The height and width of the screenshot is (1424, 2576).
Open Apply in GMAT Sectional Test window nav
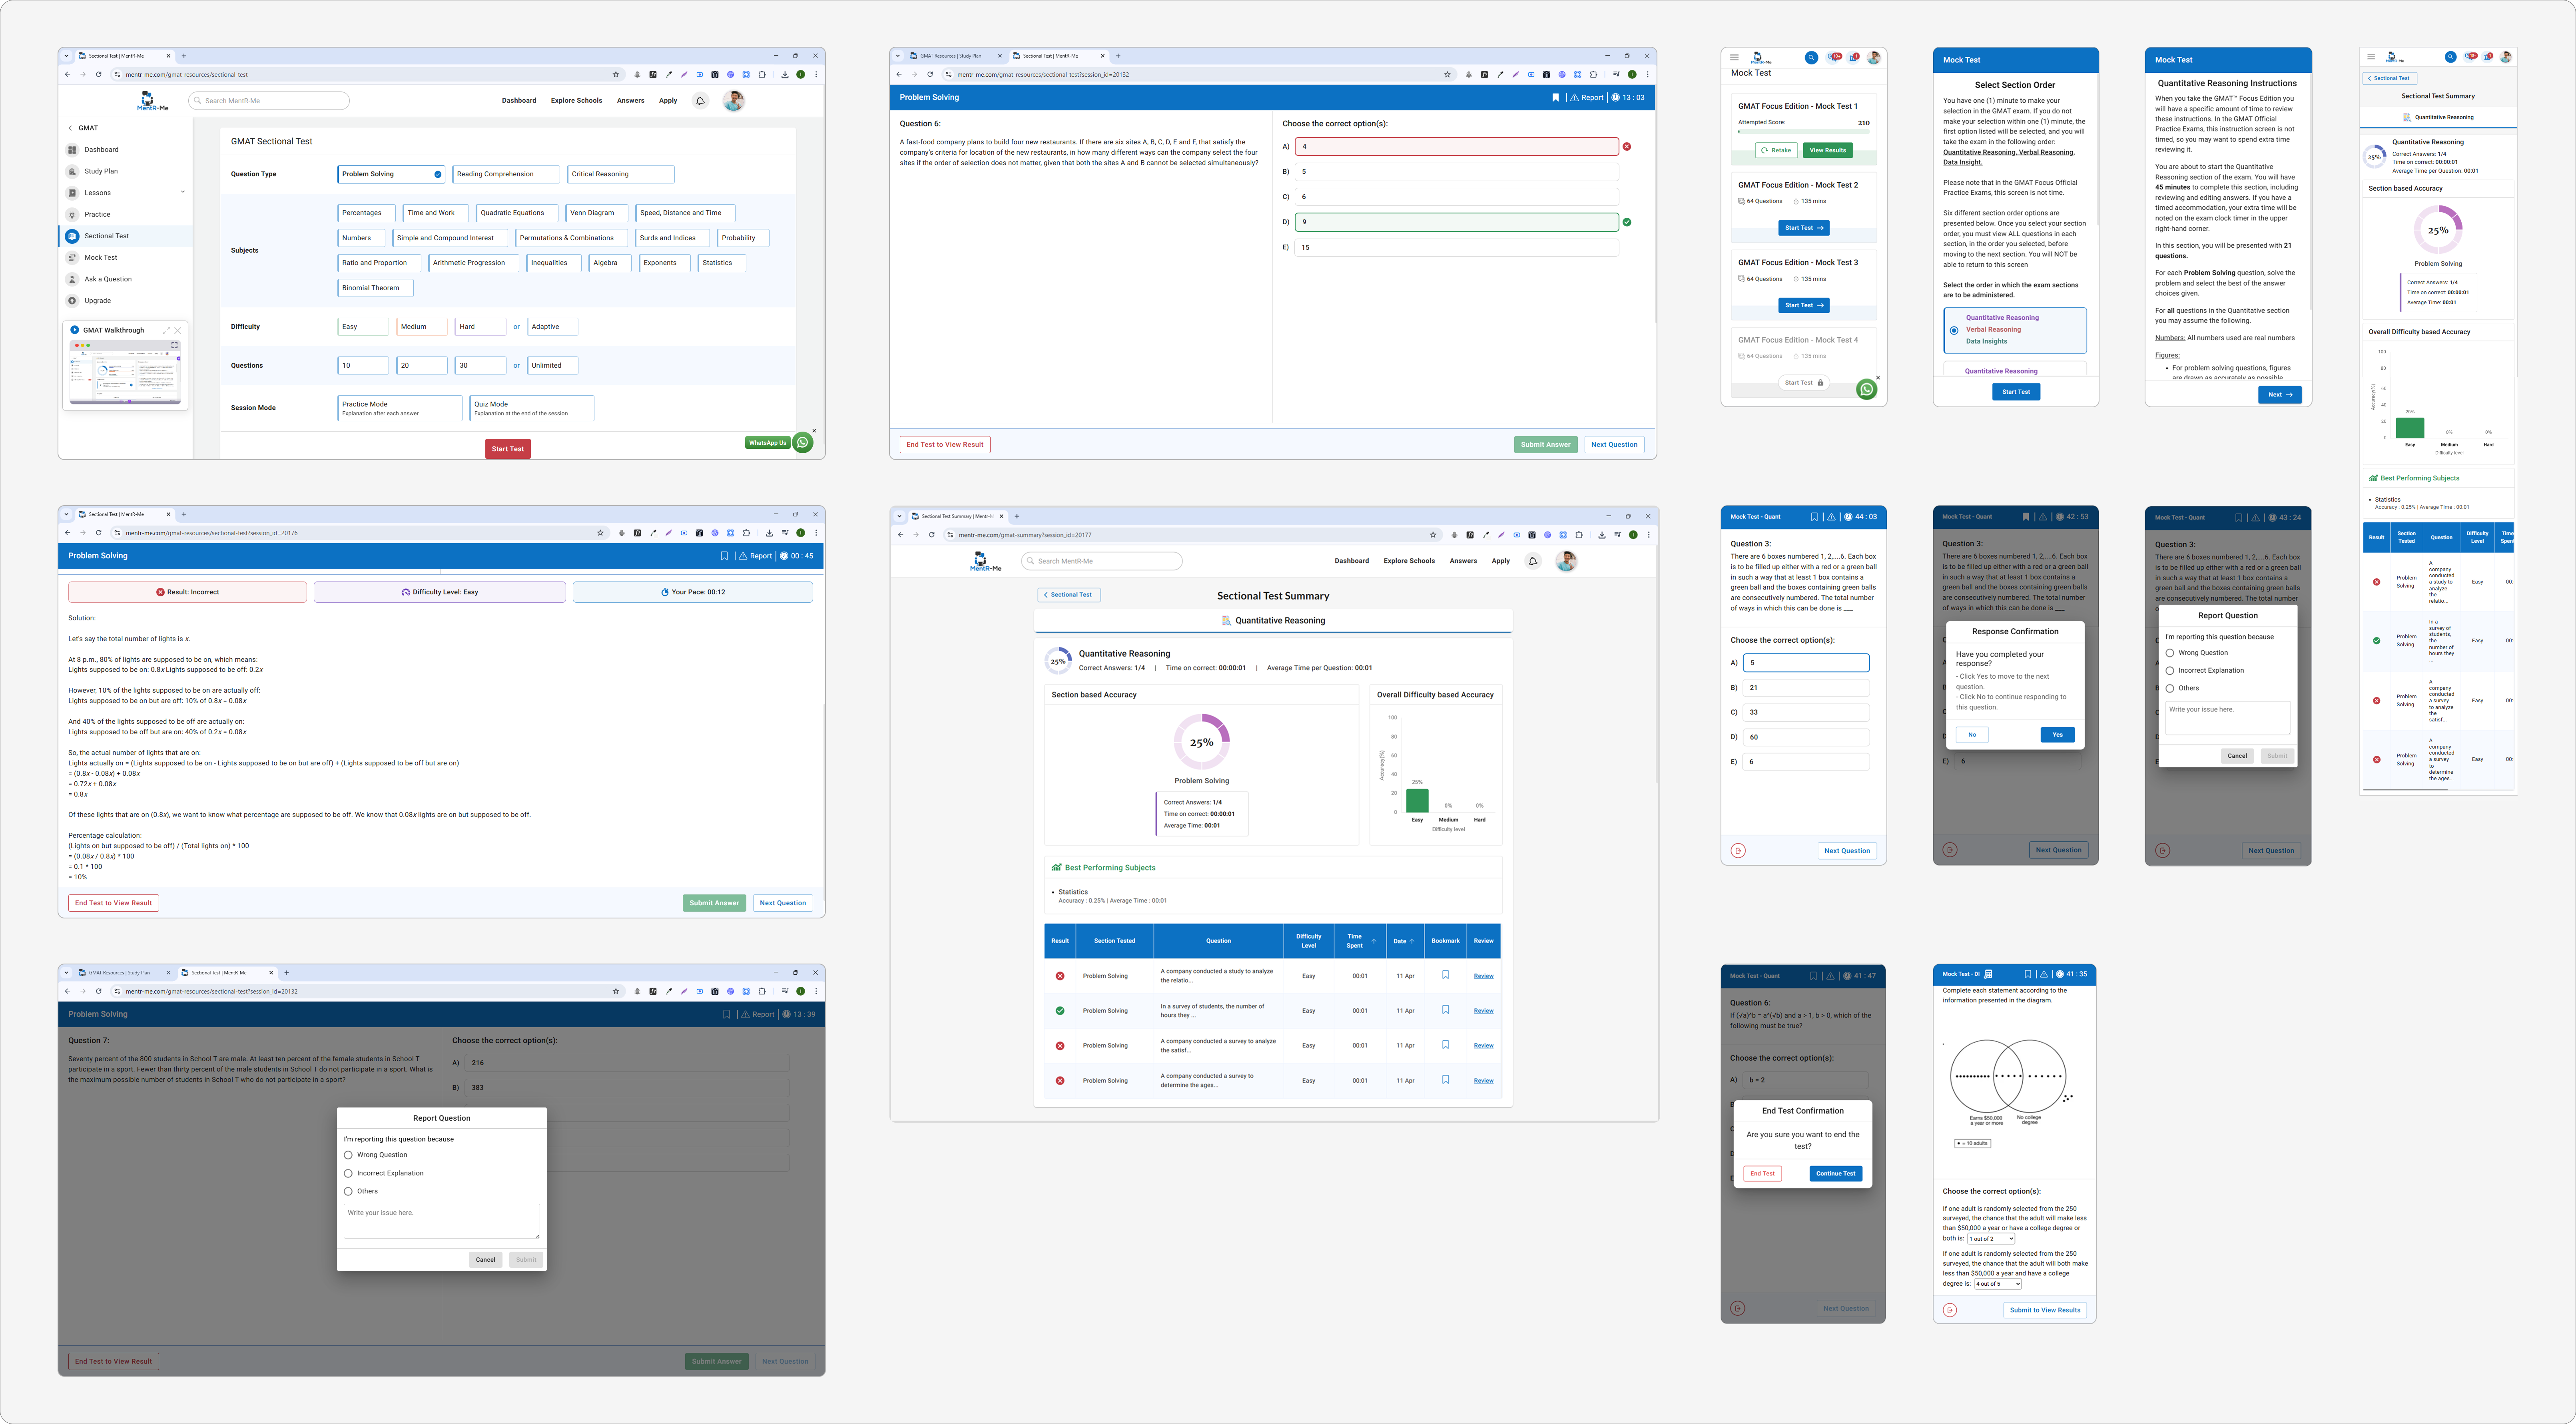click(x=668, y=101)
